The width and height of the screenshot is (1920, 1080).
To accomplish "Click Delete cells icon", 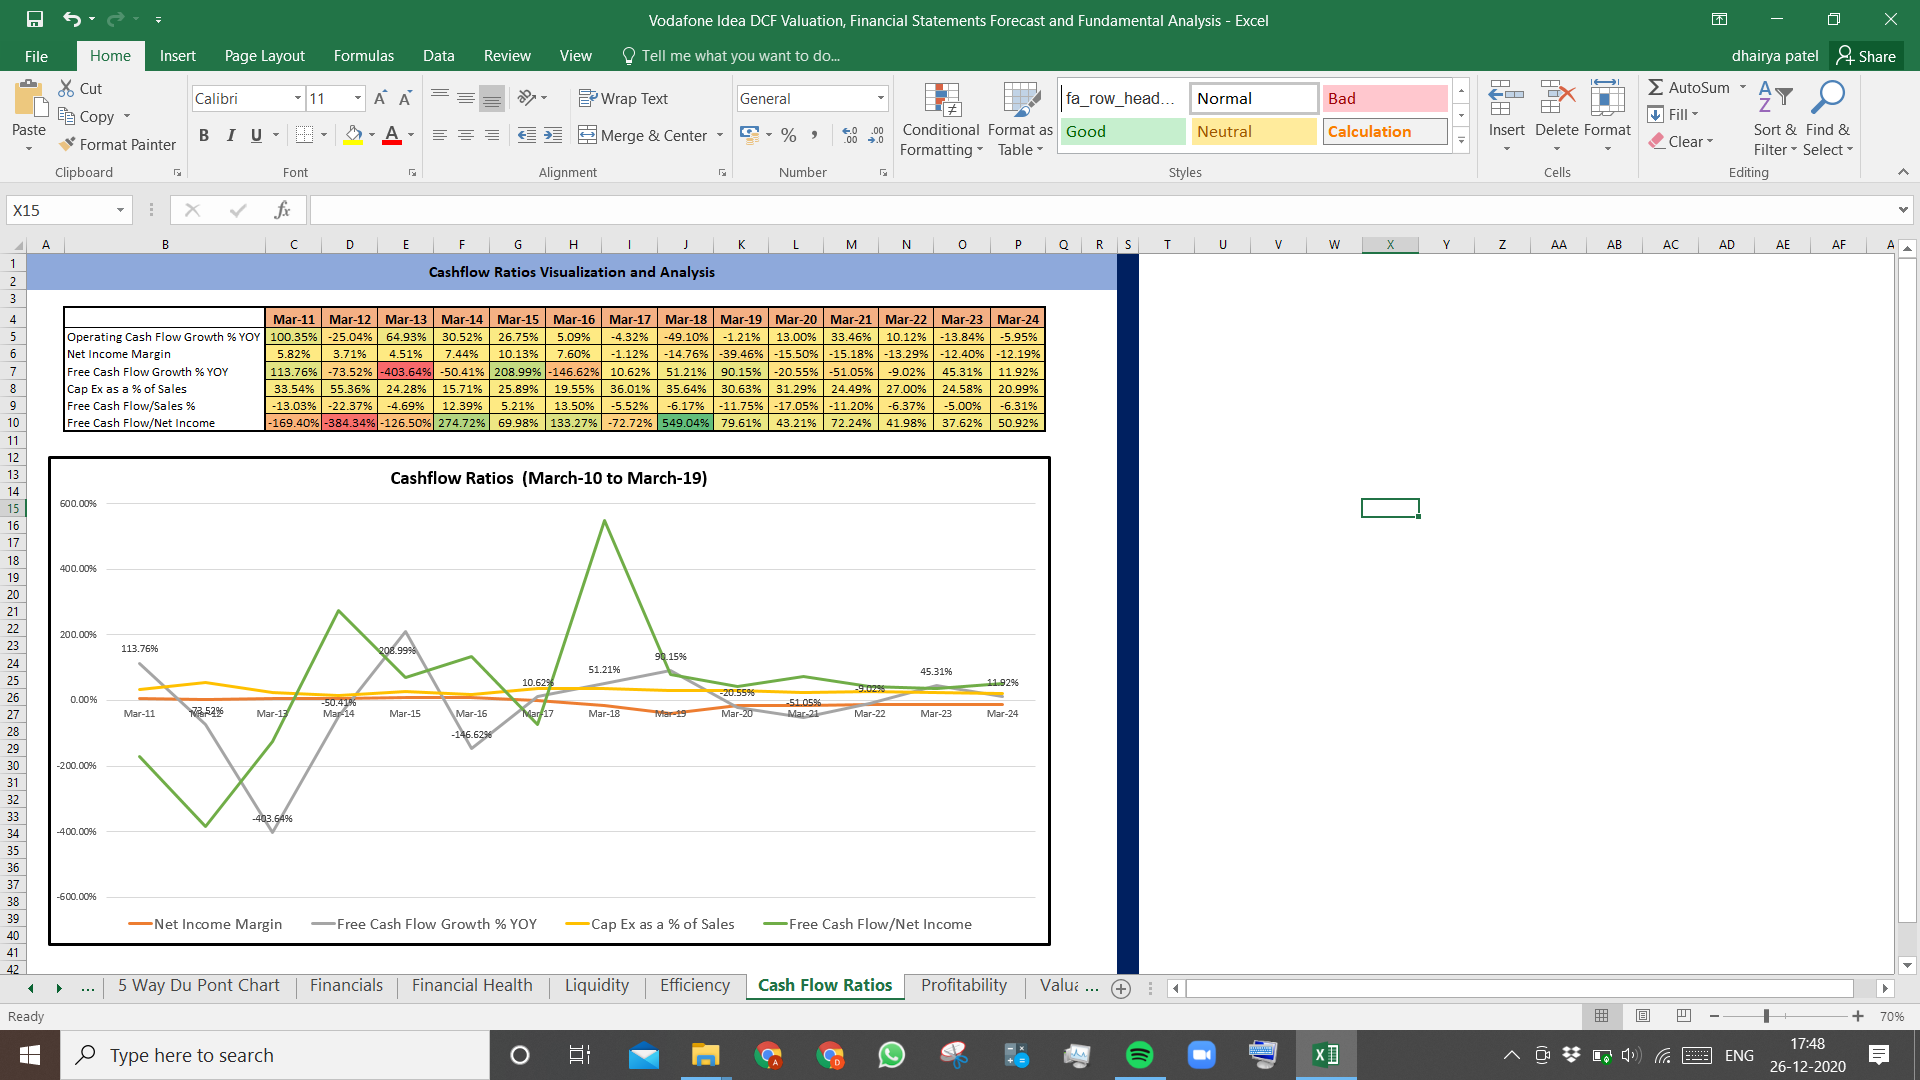I will (1557, 100).
